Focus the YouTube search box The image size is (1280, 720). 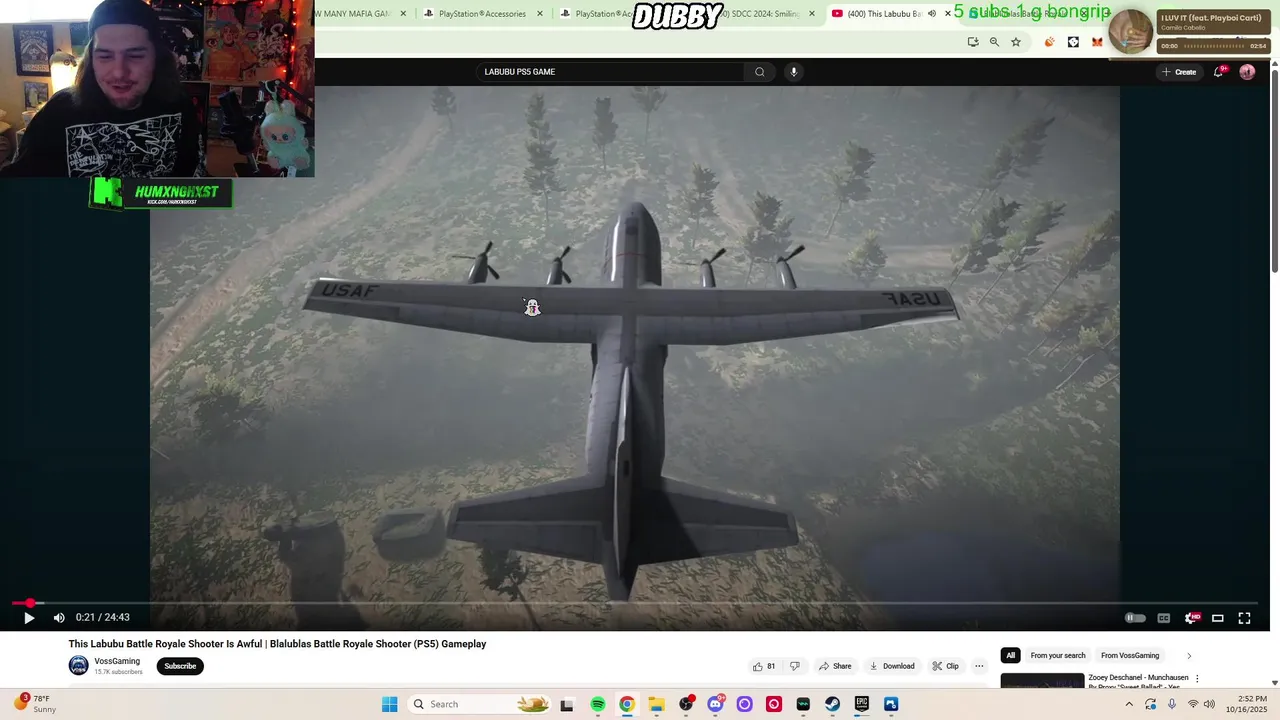click(x=610, y=72)
